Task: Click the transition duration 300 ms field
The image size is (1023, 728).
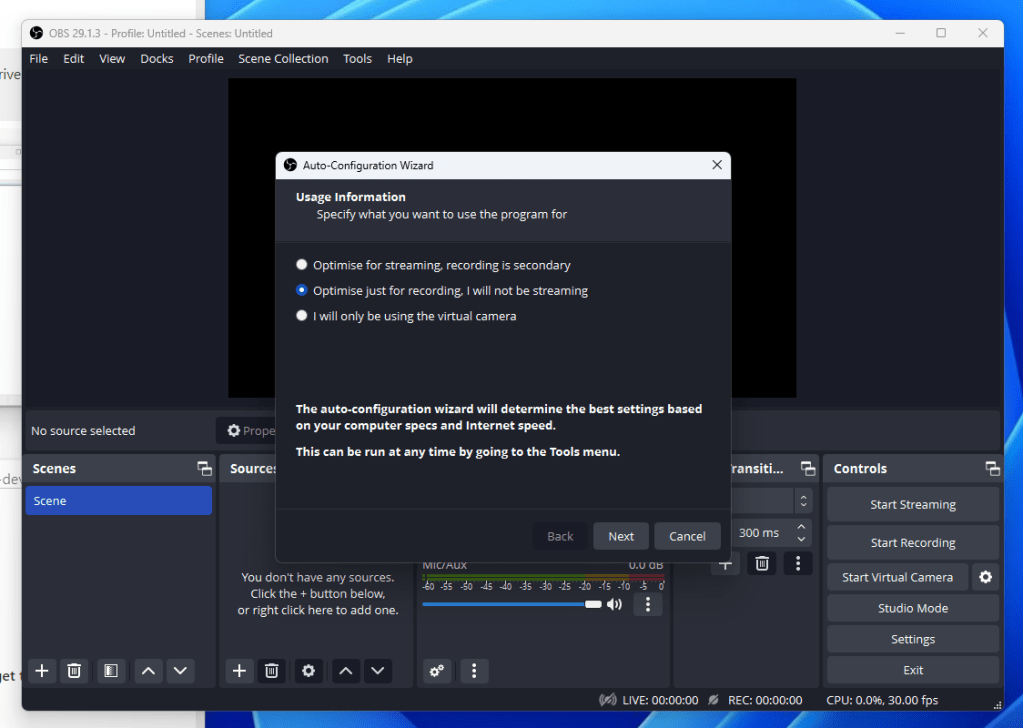Action: [761, 533]
